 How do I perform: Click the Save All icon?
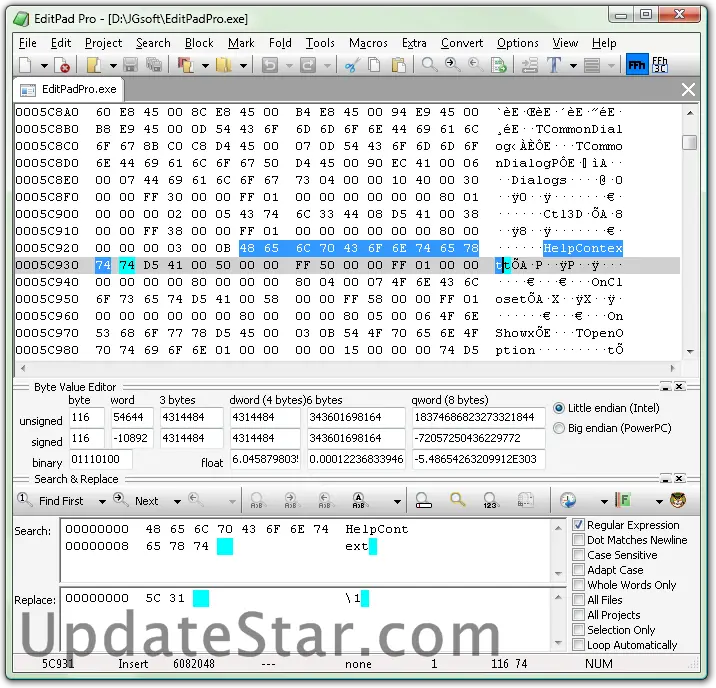(x=154, y=65)
